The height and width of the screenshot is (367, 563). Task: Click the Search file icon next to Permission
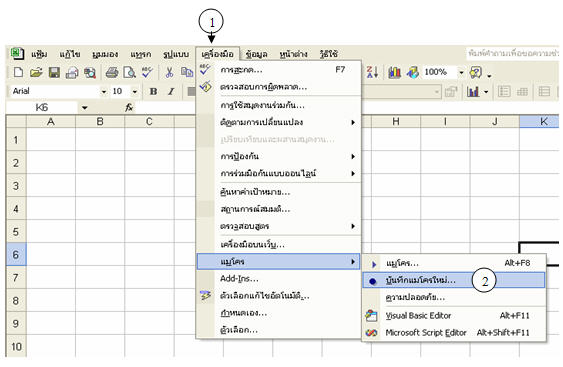coord(90,73)
